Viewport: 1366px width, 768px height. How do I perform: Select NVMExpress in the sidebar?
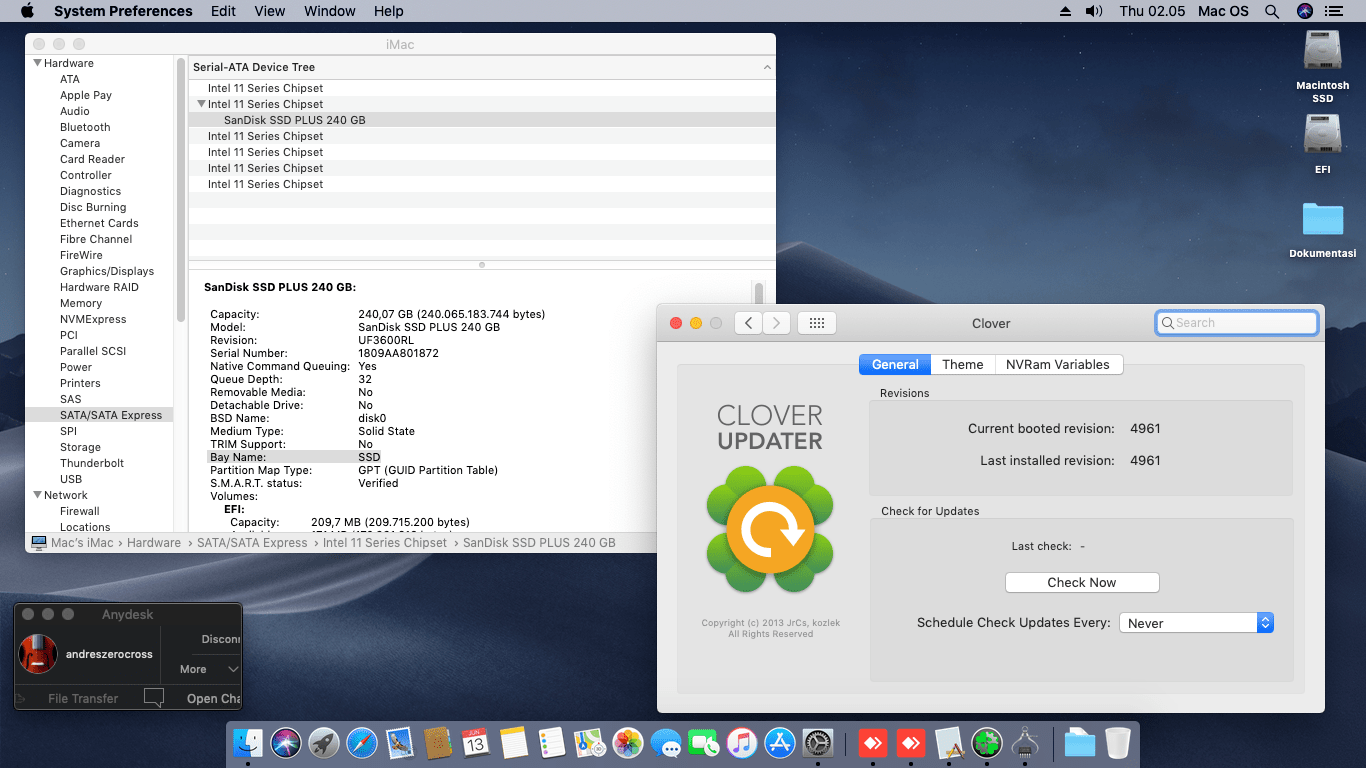click(93, 319)
